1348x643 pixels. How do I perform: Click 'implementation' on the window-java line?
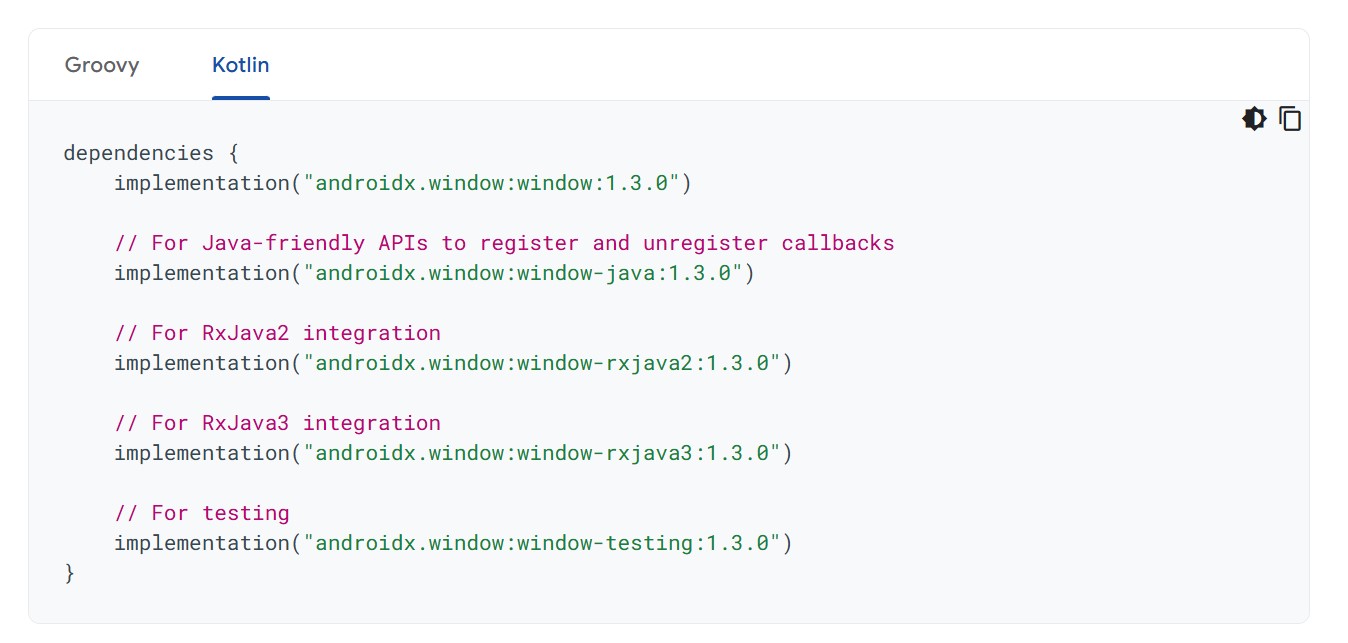pyautogui.click(x=202, y=273)
